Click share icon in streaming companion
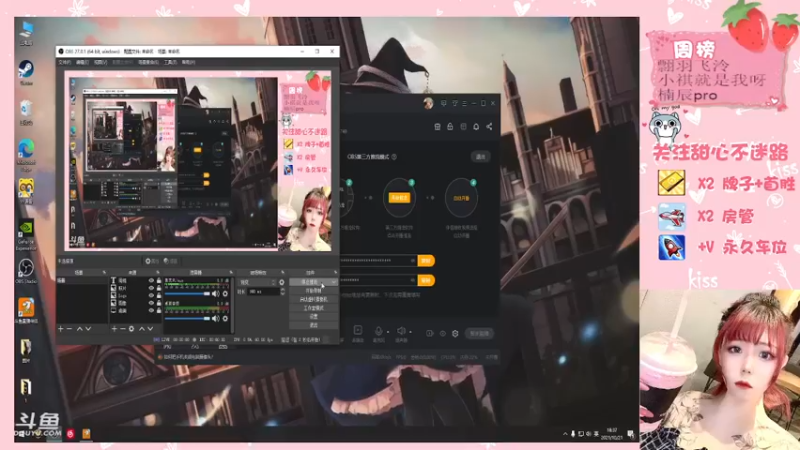Viewport: 800px width, 450px height. [x=489, y=127]
